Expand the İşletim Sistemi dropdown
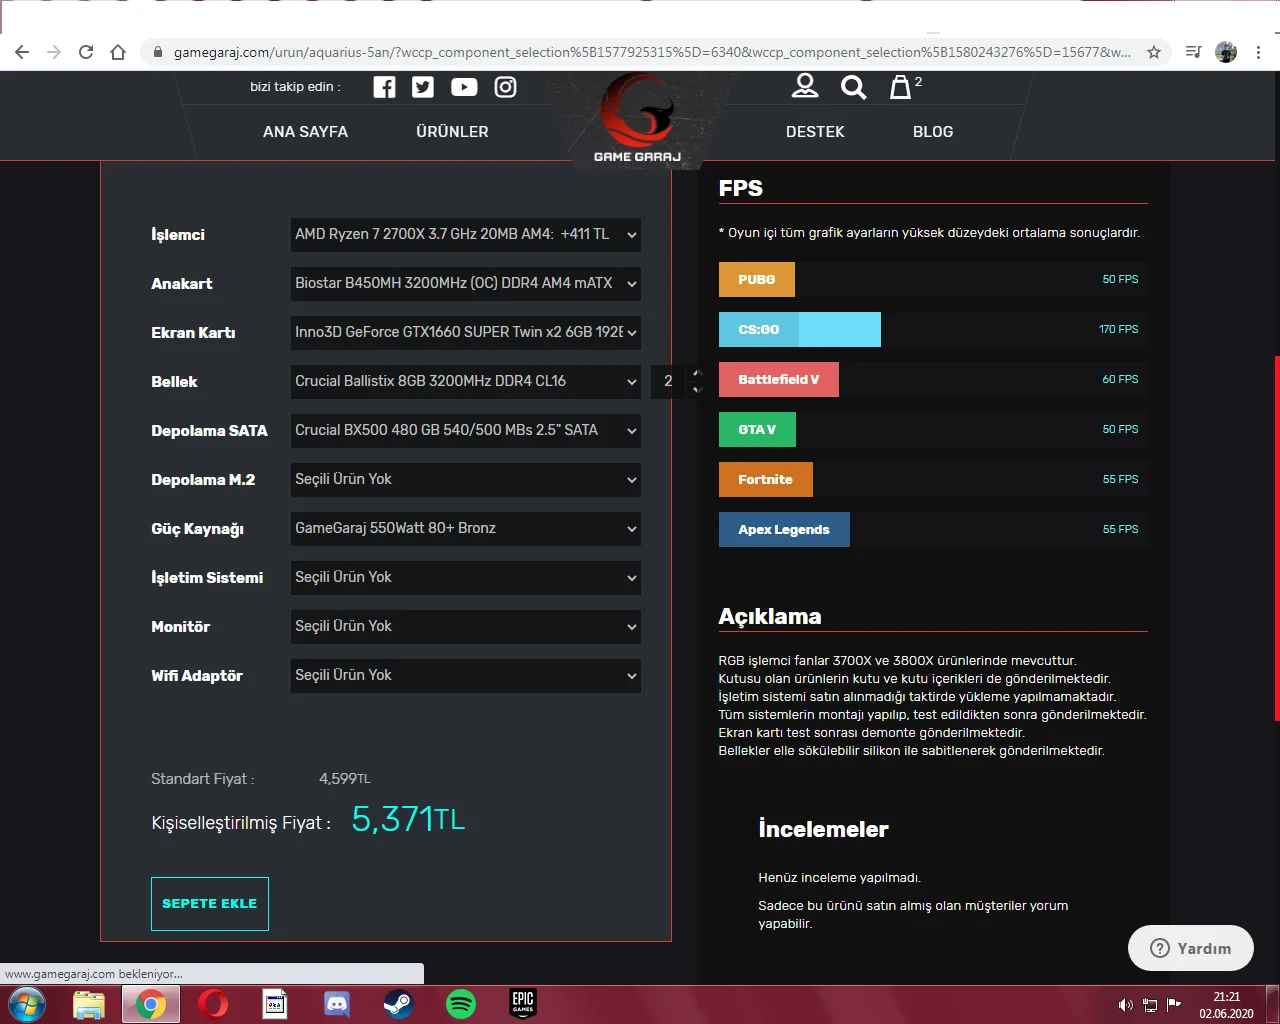Viewport: 1280px width, 1024px height. [466, 577]
